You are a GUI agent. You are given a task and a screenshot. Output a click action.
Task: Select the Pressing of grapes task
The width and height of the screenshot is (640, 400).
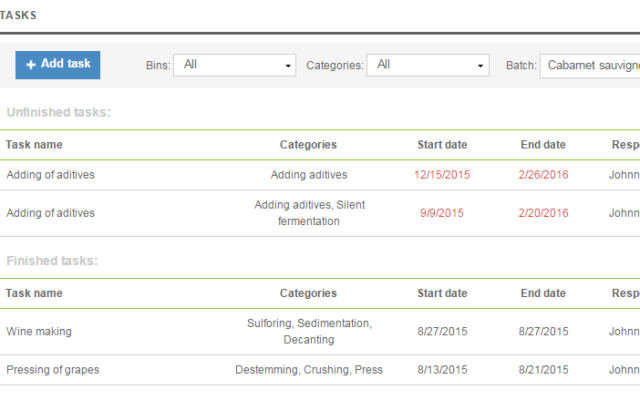(53, 370)
